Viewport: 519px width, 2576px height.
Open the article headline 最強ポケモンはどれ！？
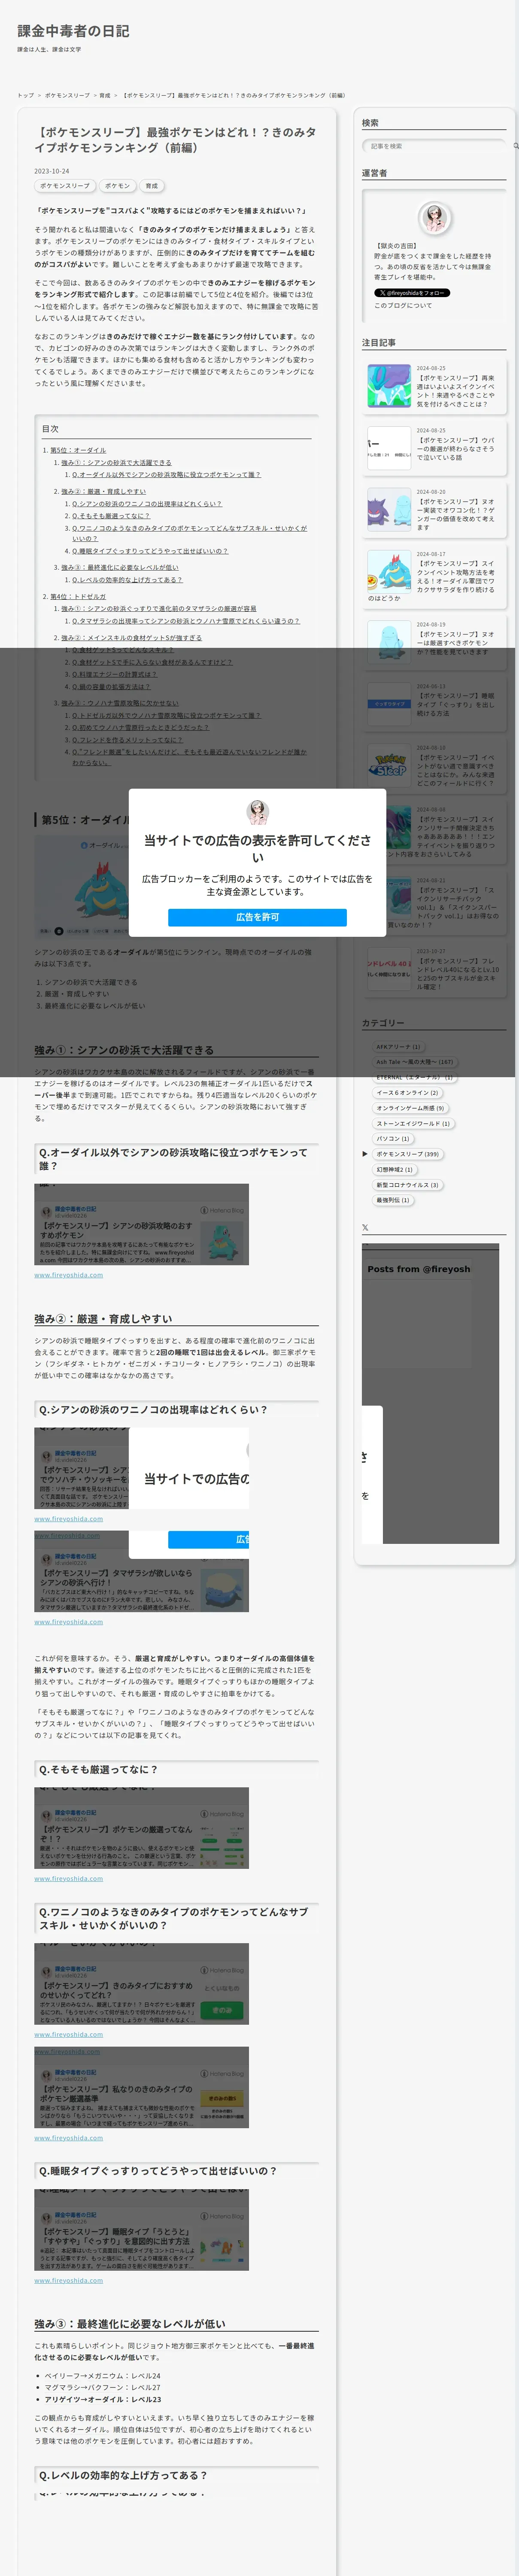click(x=176, y=140)
